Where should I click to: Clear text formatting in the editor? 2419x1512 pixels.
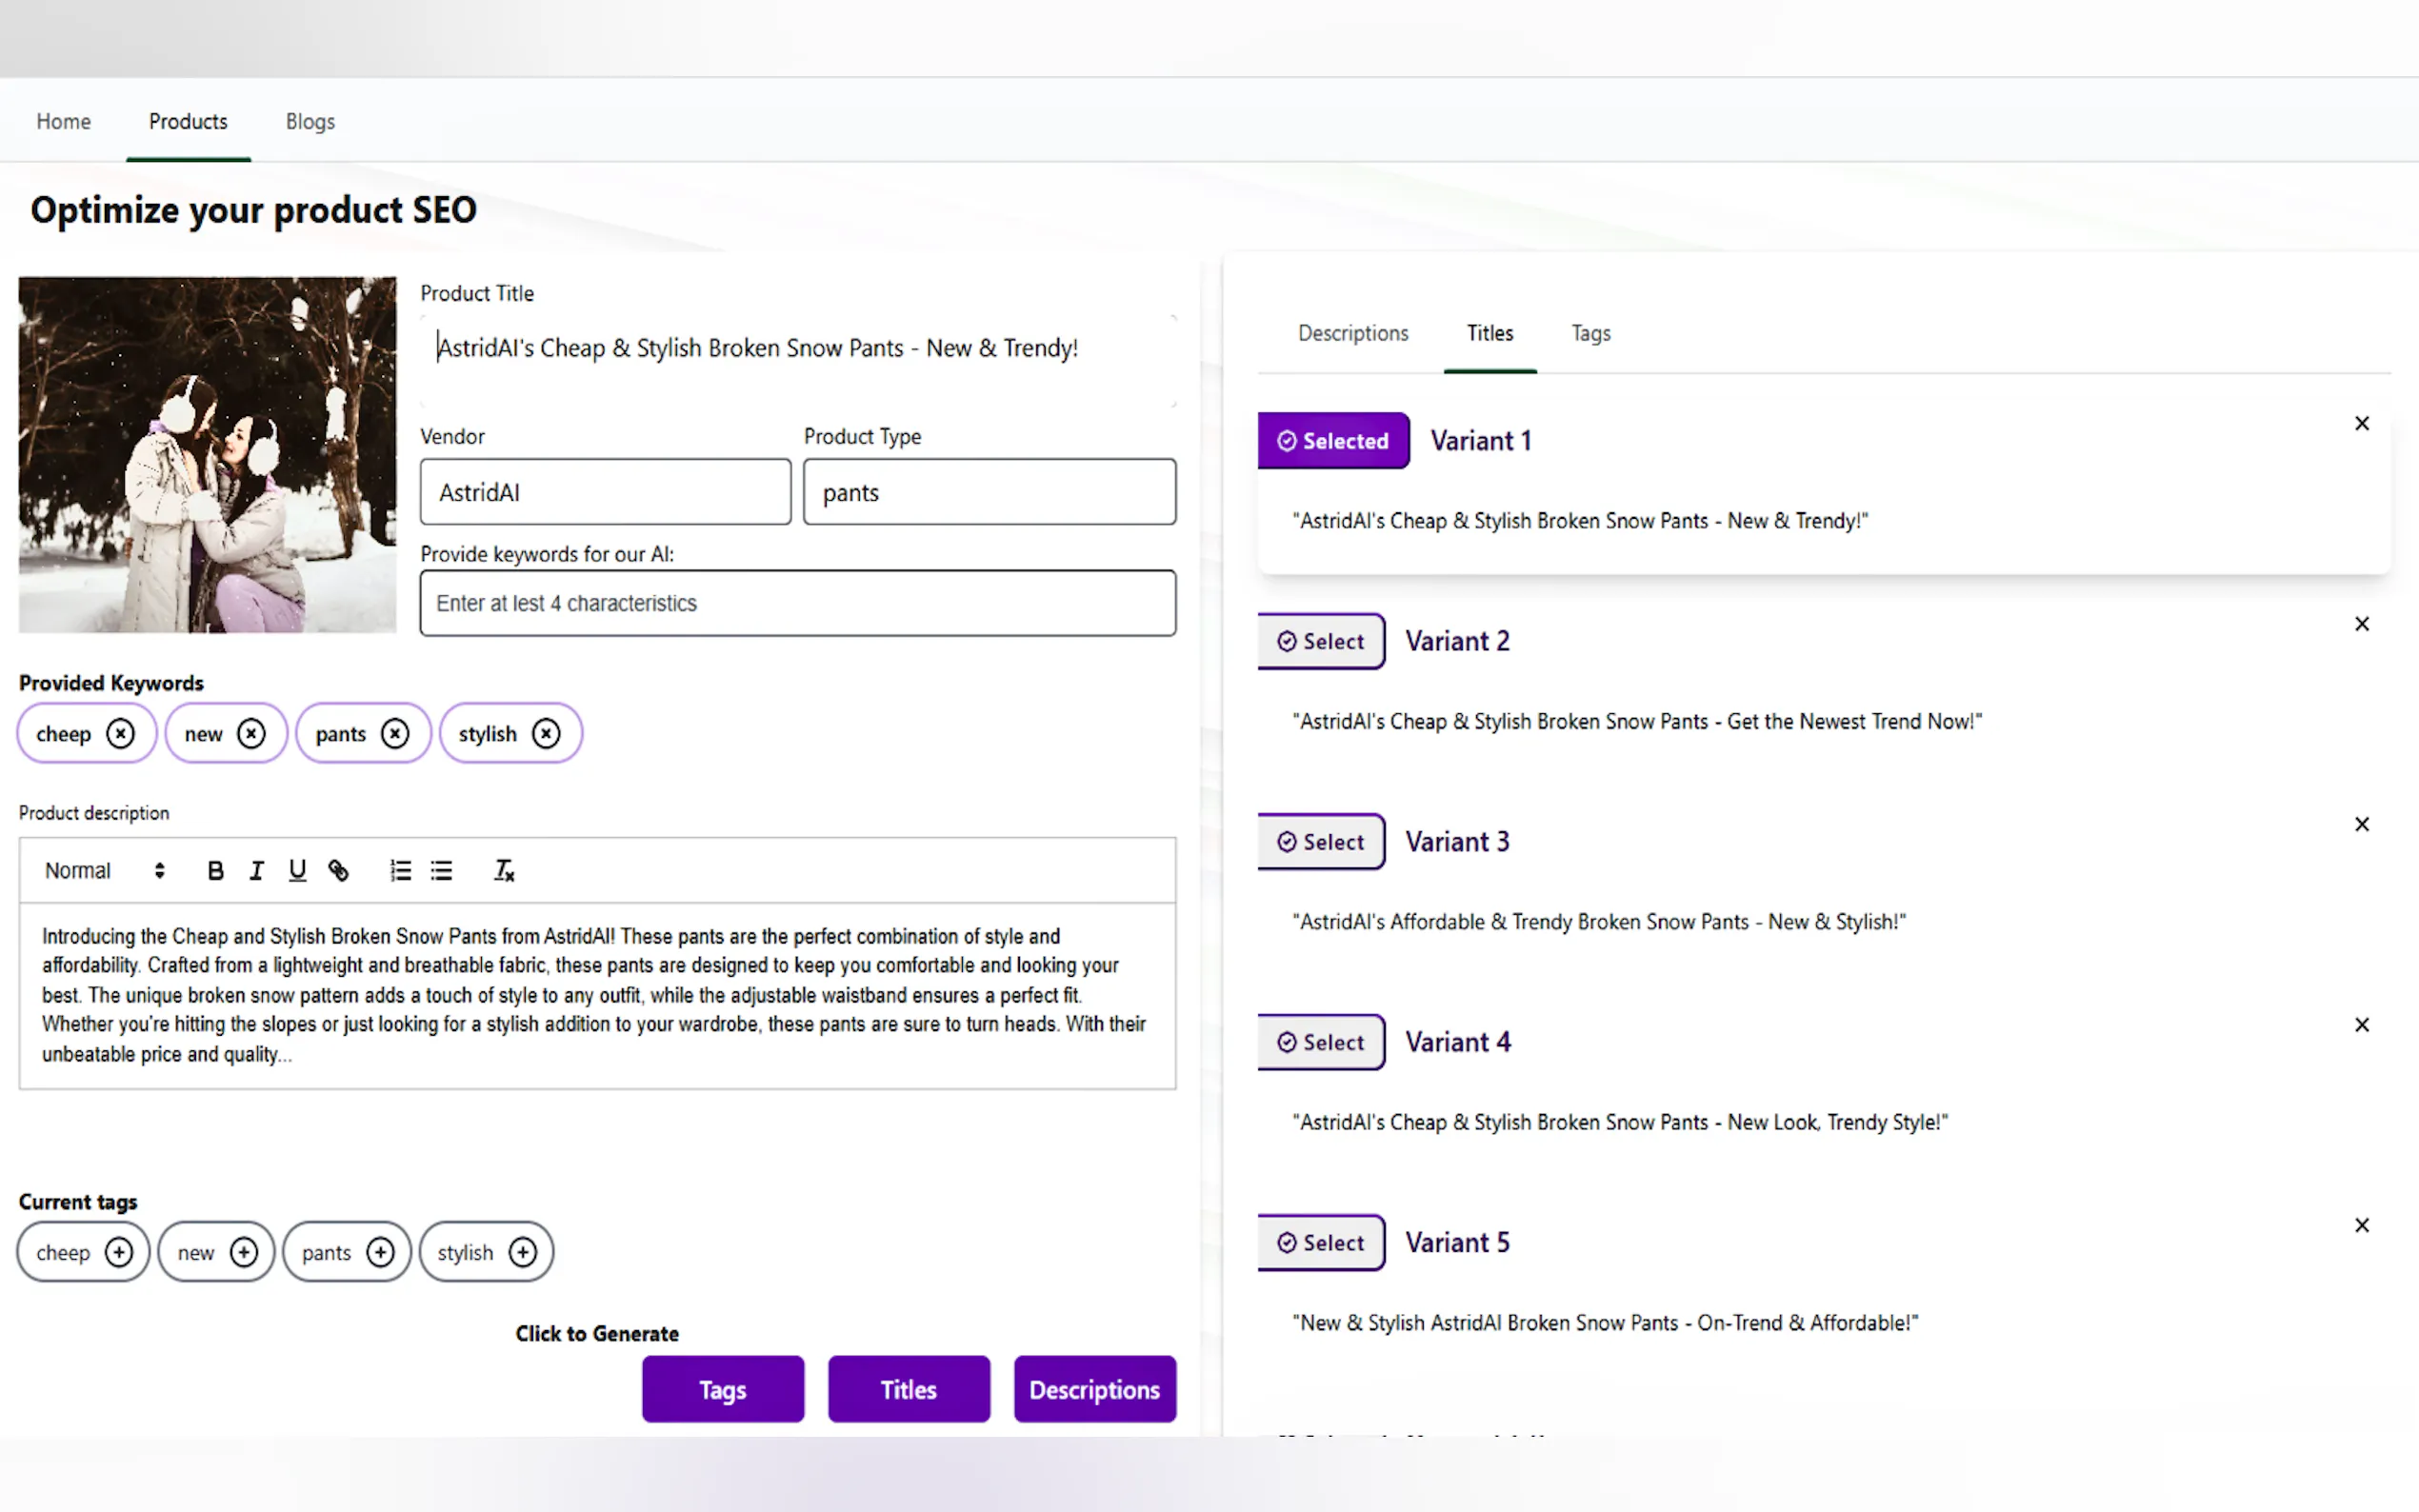(504, 870)
